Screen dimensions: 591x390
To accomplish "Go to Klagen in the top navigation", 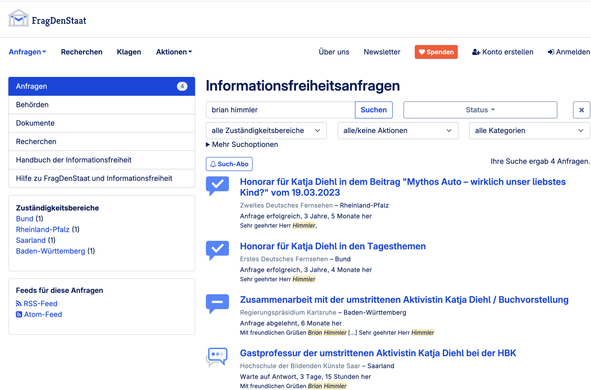I will pyautogui.click(x=129, y=52).
